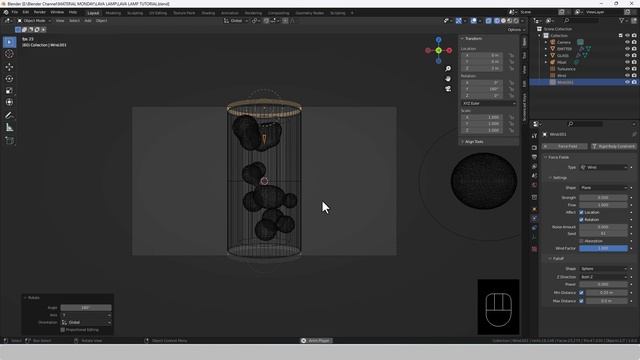Select the Add Cube tool
640x360 pixels.
coord(9,140)
